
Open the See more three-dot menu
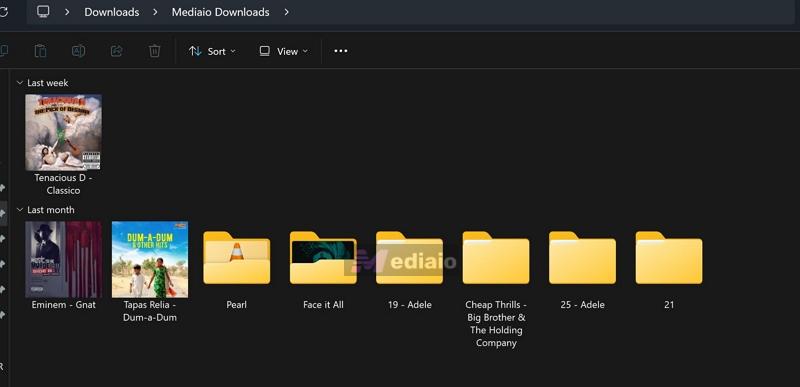[x=341, y=51]
